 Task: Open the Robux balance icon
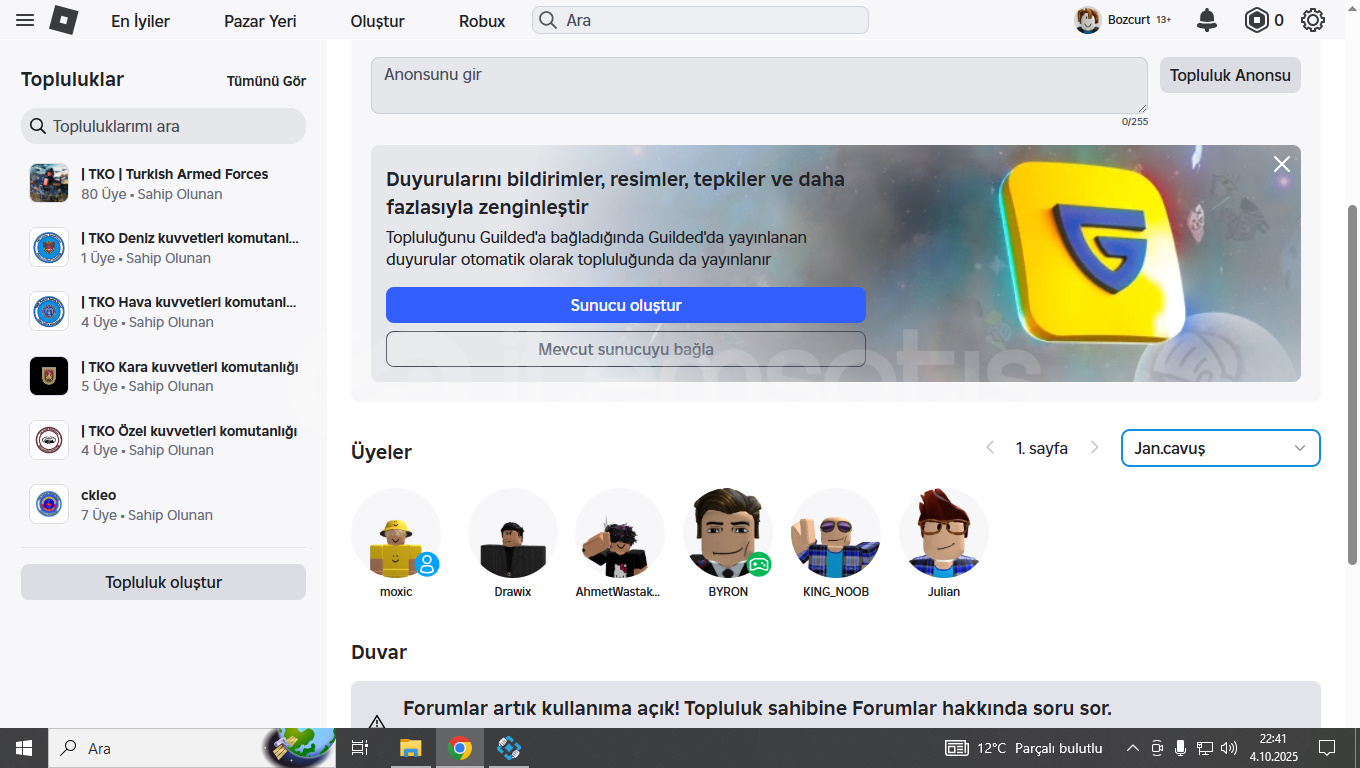(1256, 20)
